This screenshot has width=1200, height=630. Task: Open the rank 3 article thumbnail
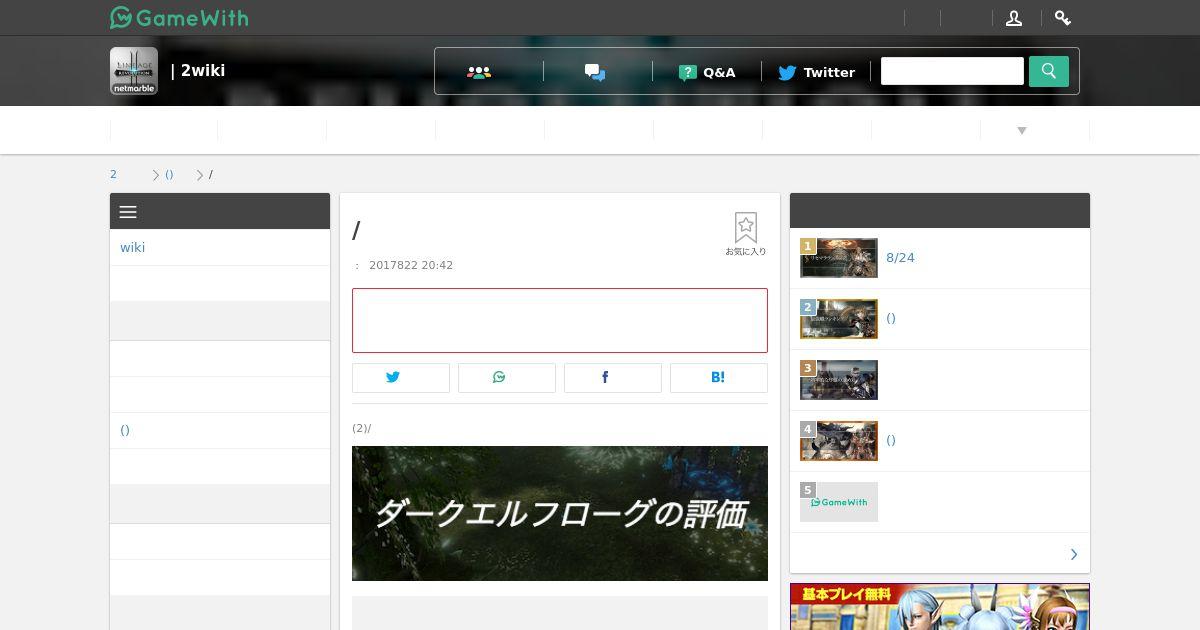pyautogui.click(x=839, y=380)
